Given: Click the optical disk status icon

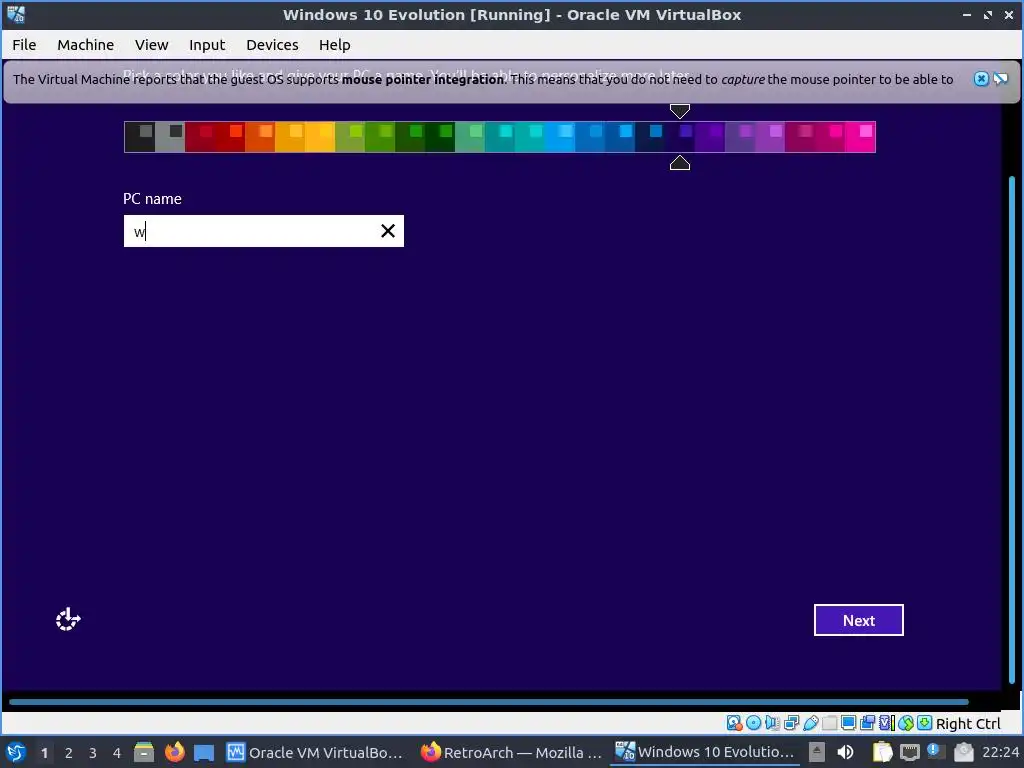Looking at the screenshot, I should [x=754, y=723].
